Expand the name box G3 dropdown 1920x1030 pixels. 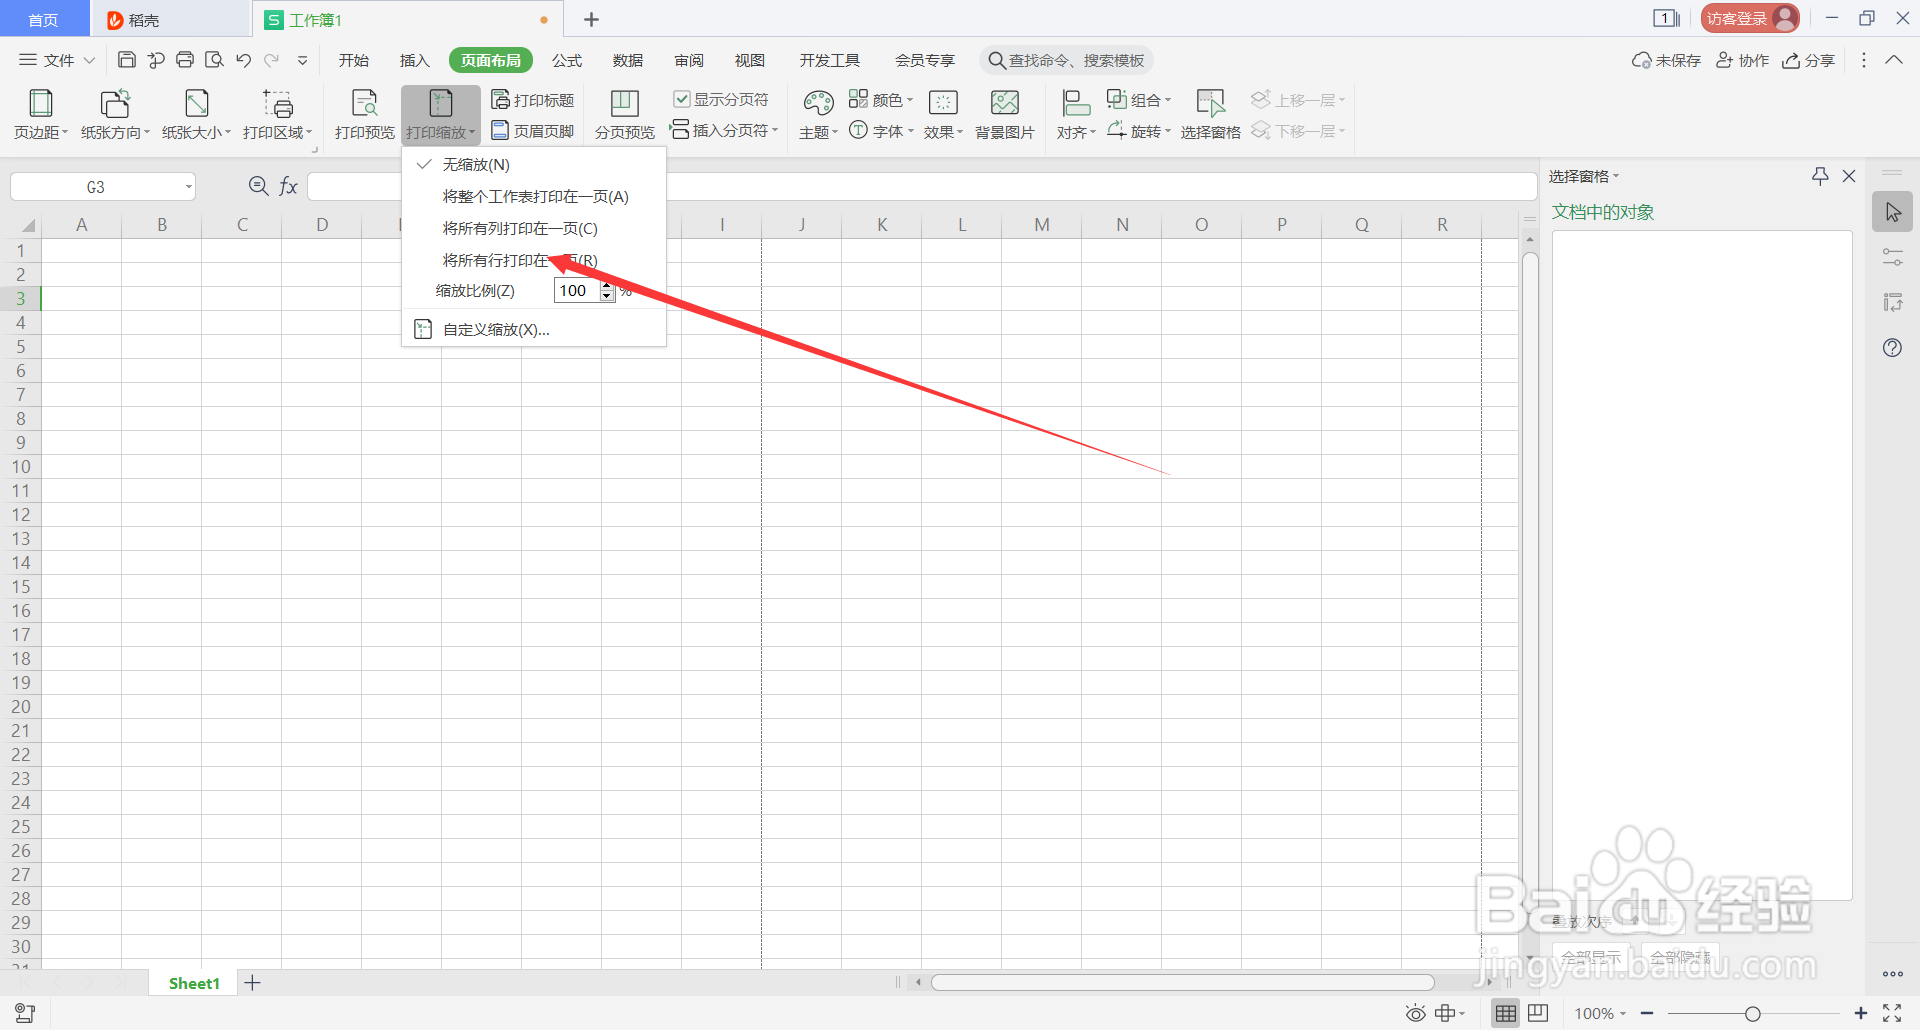point(188,187)
